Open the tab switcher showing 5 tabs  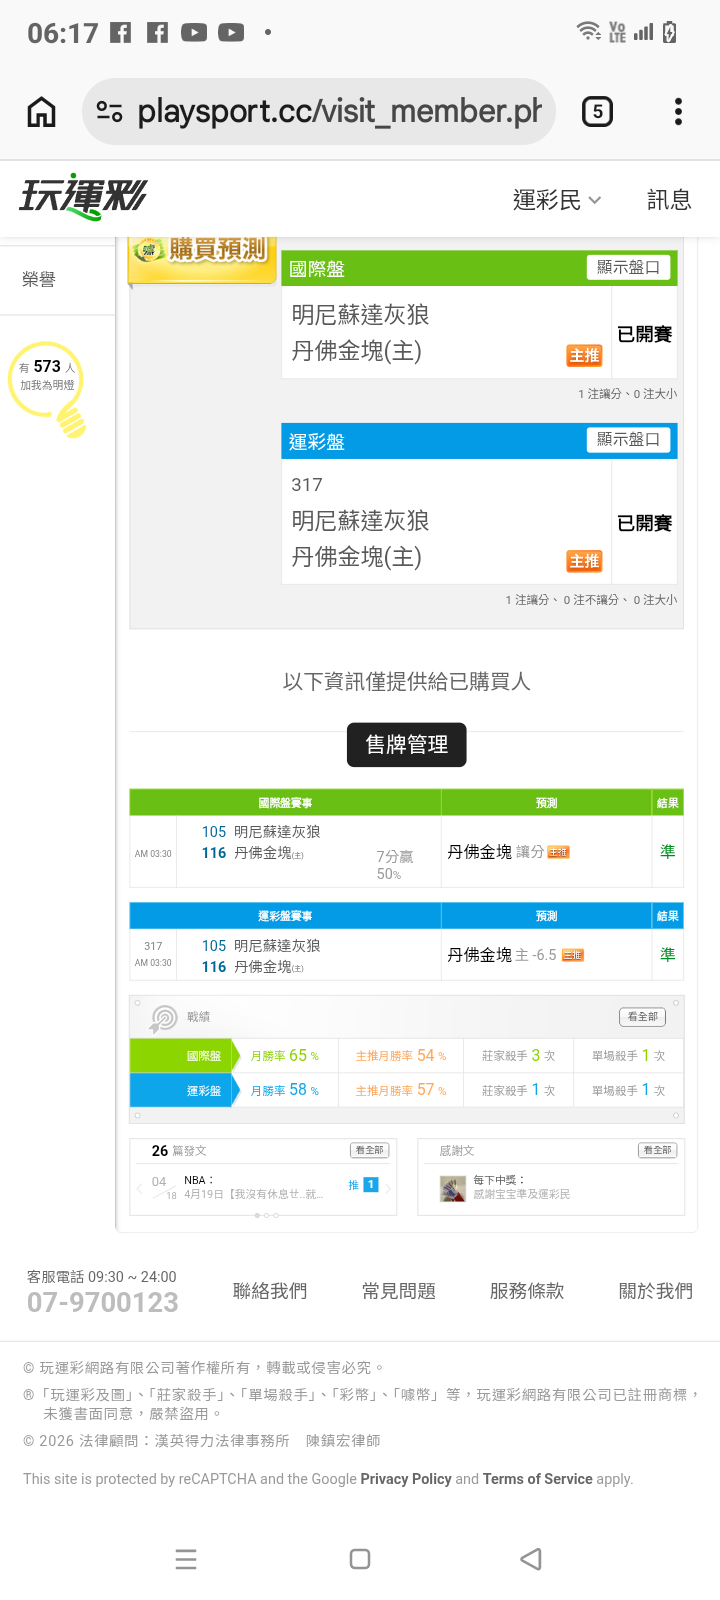(x=597, y=112)
